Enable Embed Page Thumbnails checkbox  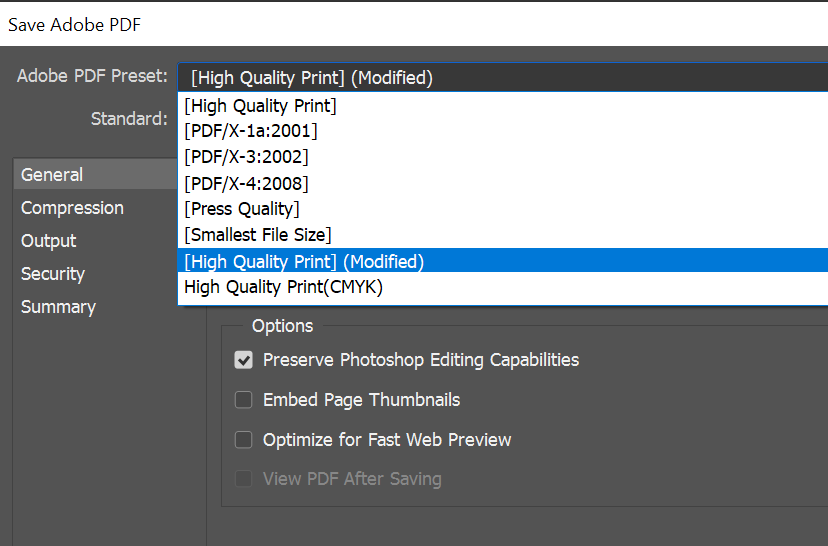pos(243,400)
